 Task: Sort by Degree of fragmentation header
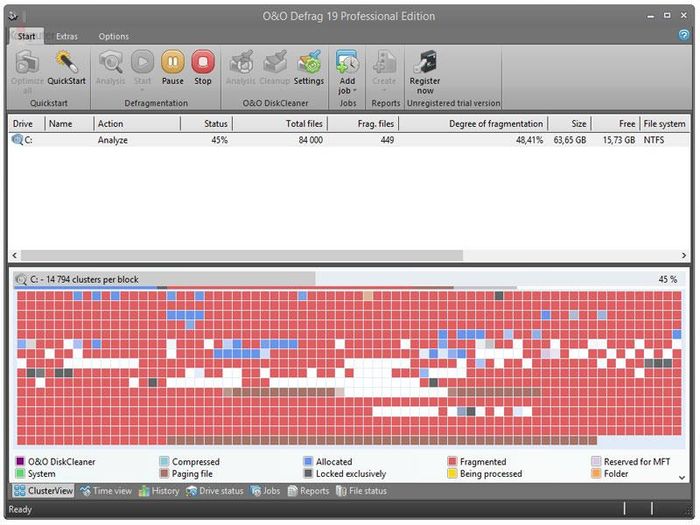click(x=473, y=124)
